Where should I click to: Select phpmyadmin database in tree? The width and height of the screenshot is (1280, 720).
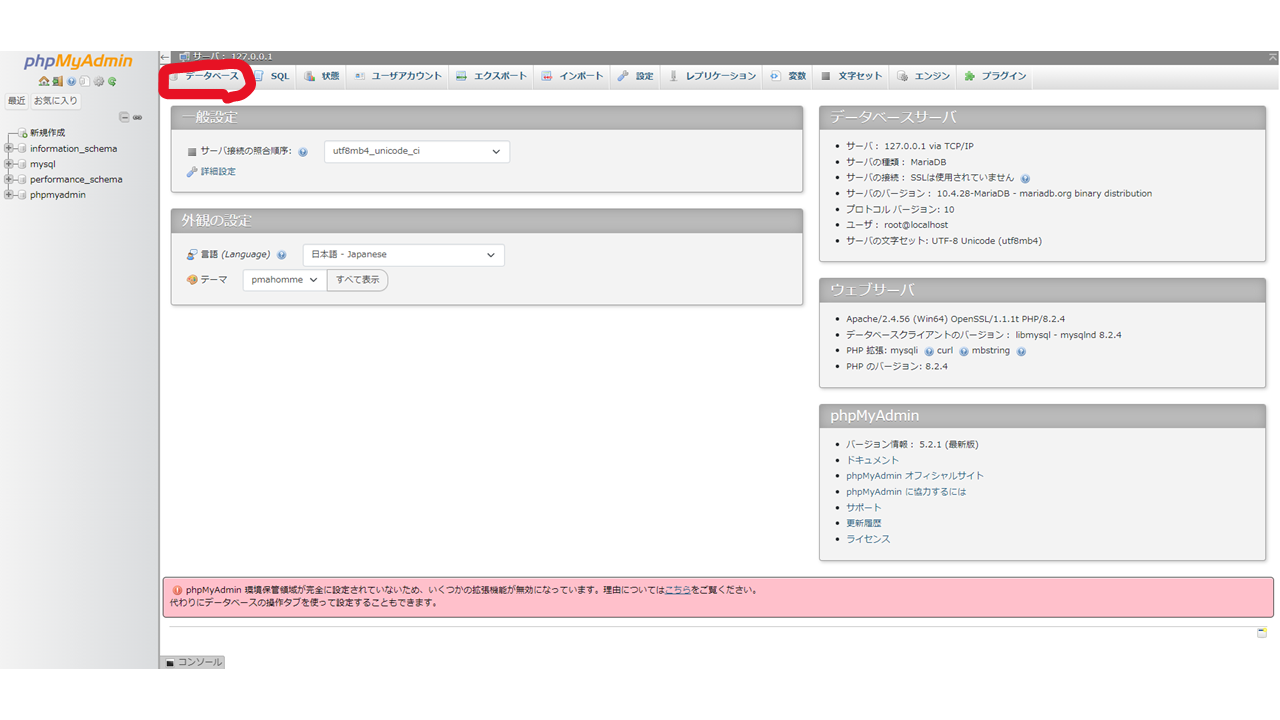(x=57, y=195)
